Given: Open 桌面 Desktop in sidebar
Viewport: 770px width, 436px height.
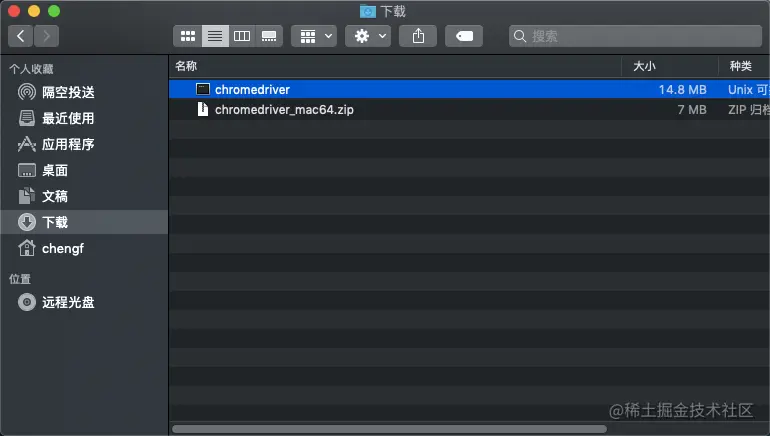Looking at the screenshot, I should (84, 170).
